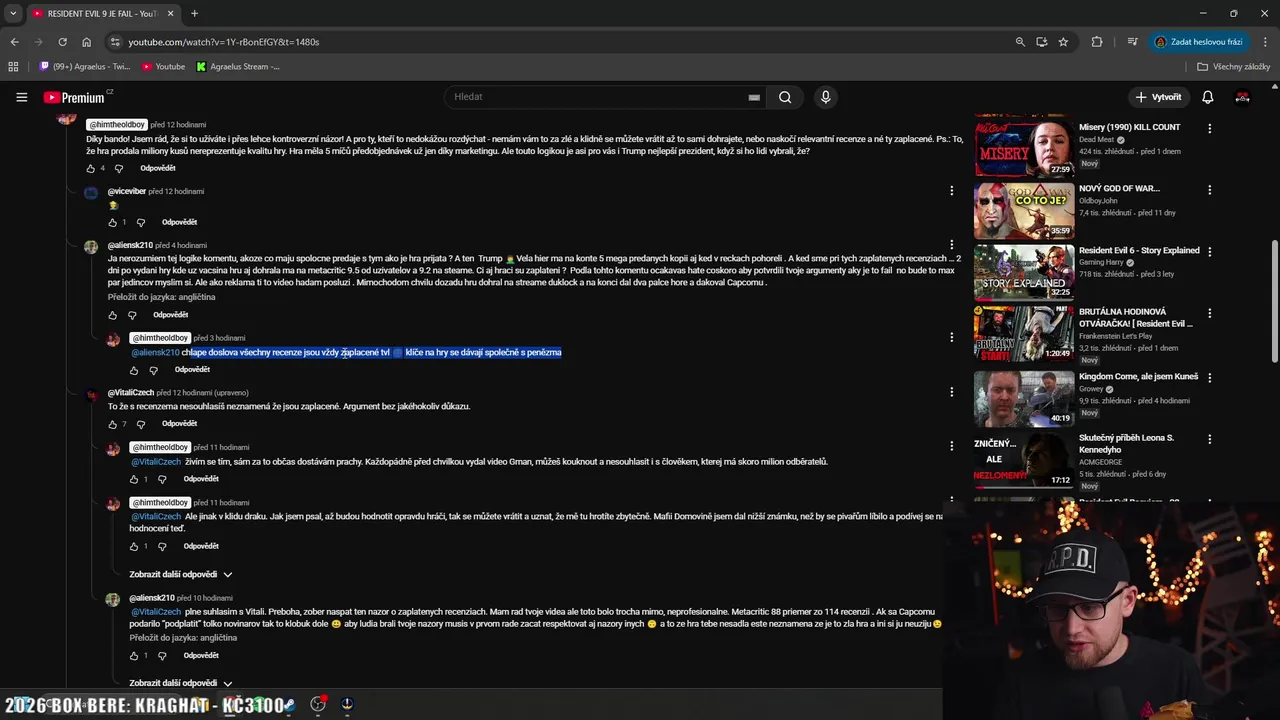Open BRUTÁLNA HODINOVÁ OTVÁRAČKA video thumbnail
1280x720 pixels.
1024,334
